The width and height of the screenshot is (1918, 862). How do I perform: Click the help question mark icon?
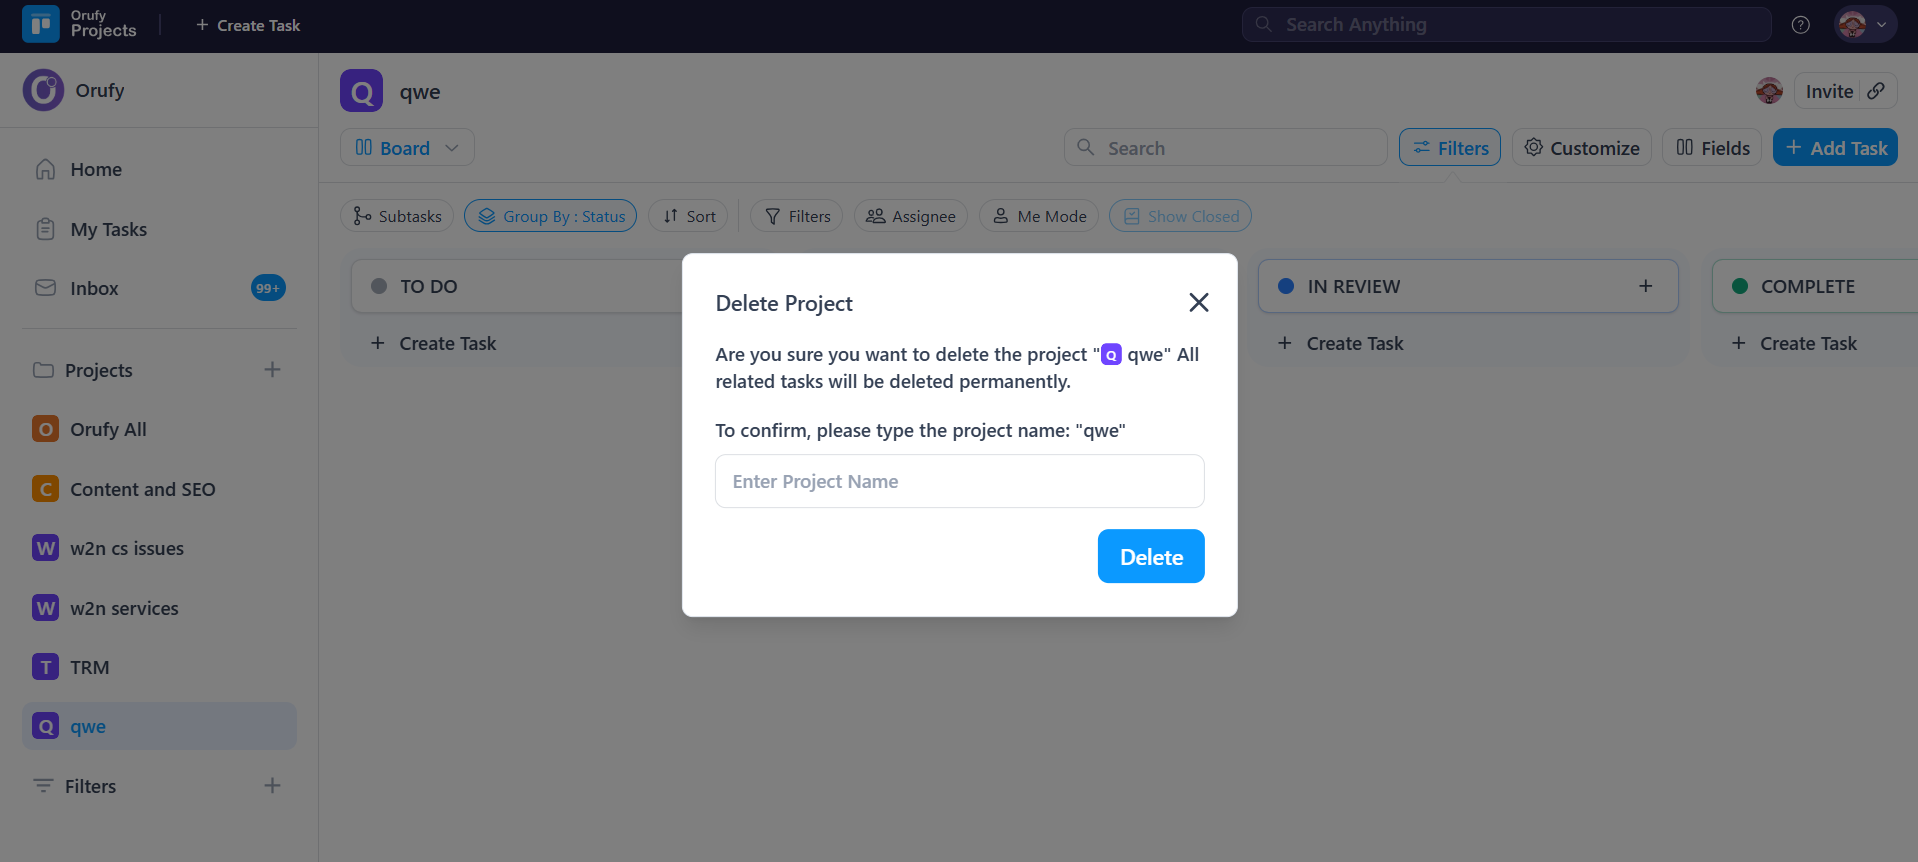pyautogui.click(x=1800, y=25)
